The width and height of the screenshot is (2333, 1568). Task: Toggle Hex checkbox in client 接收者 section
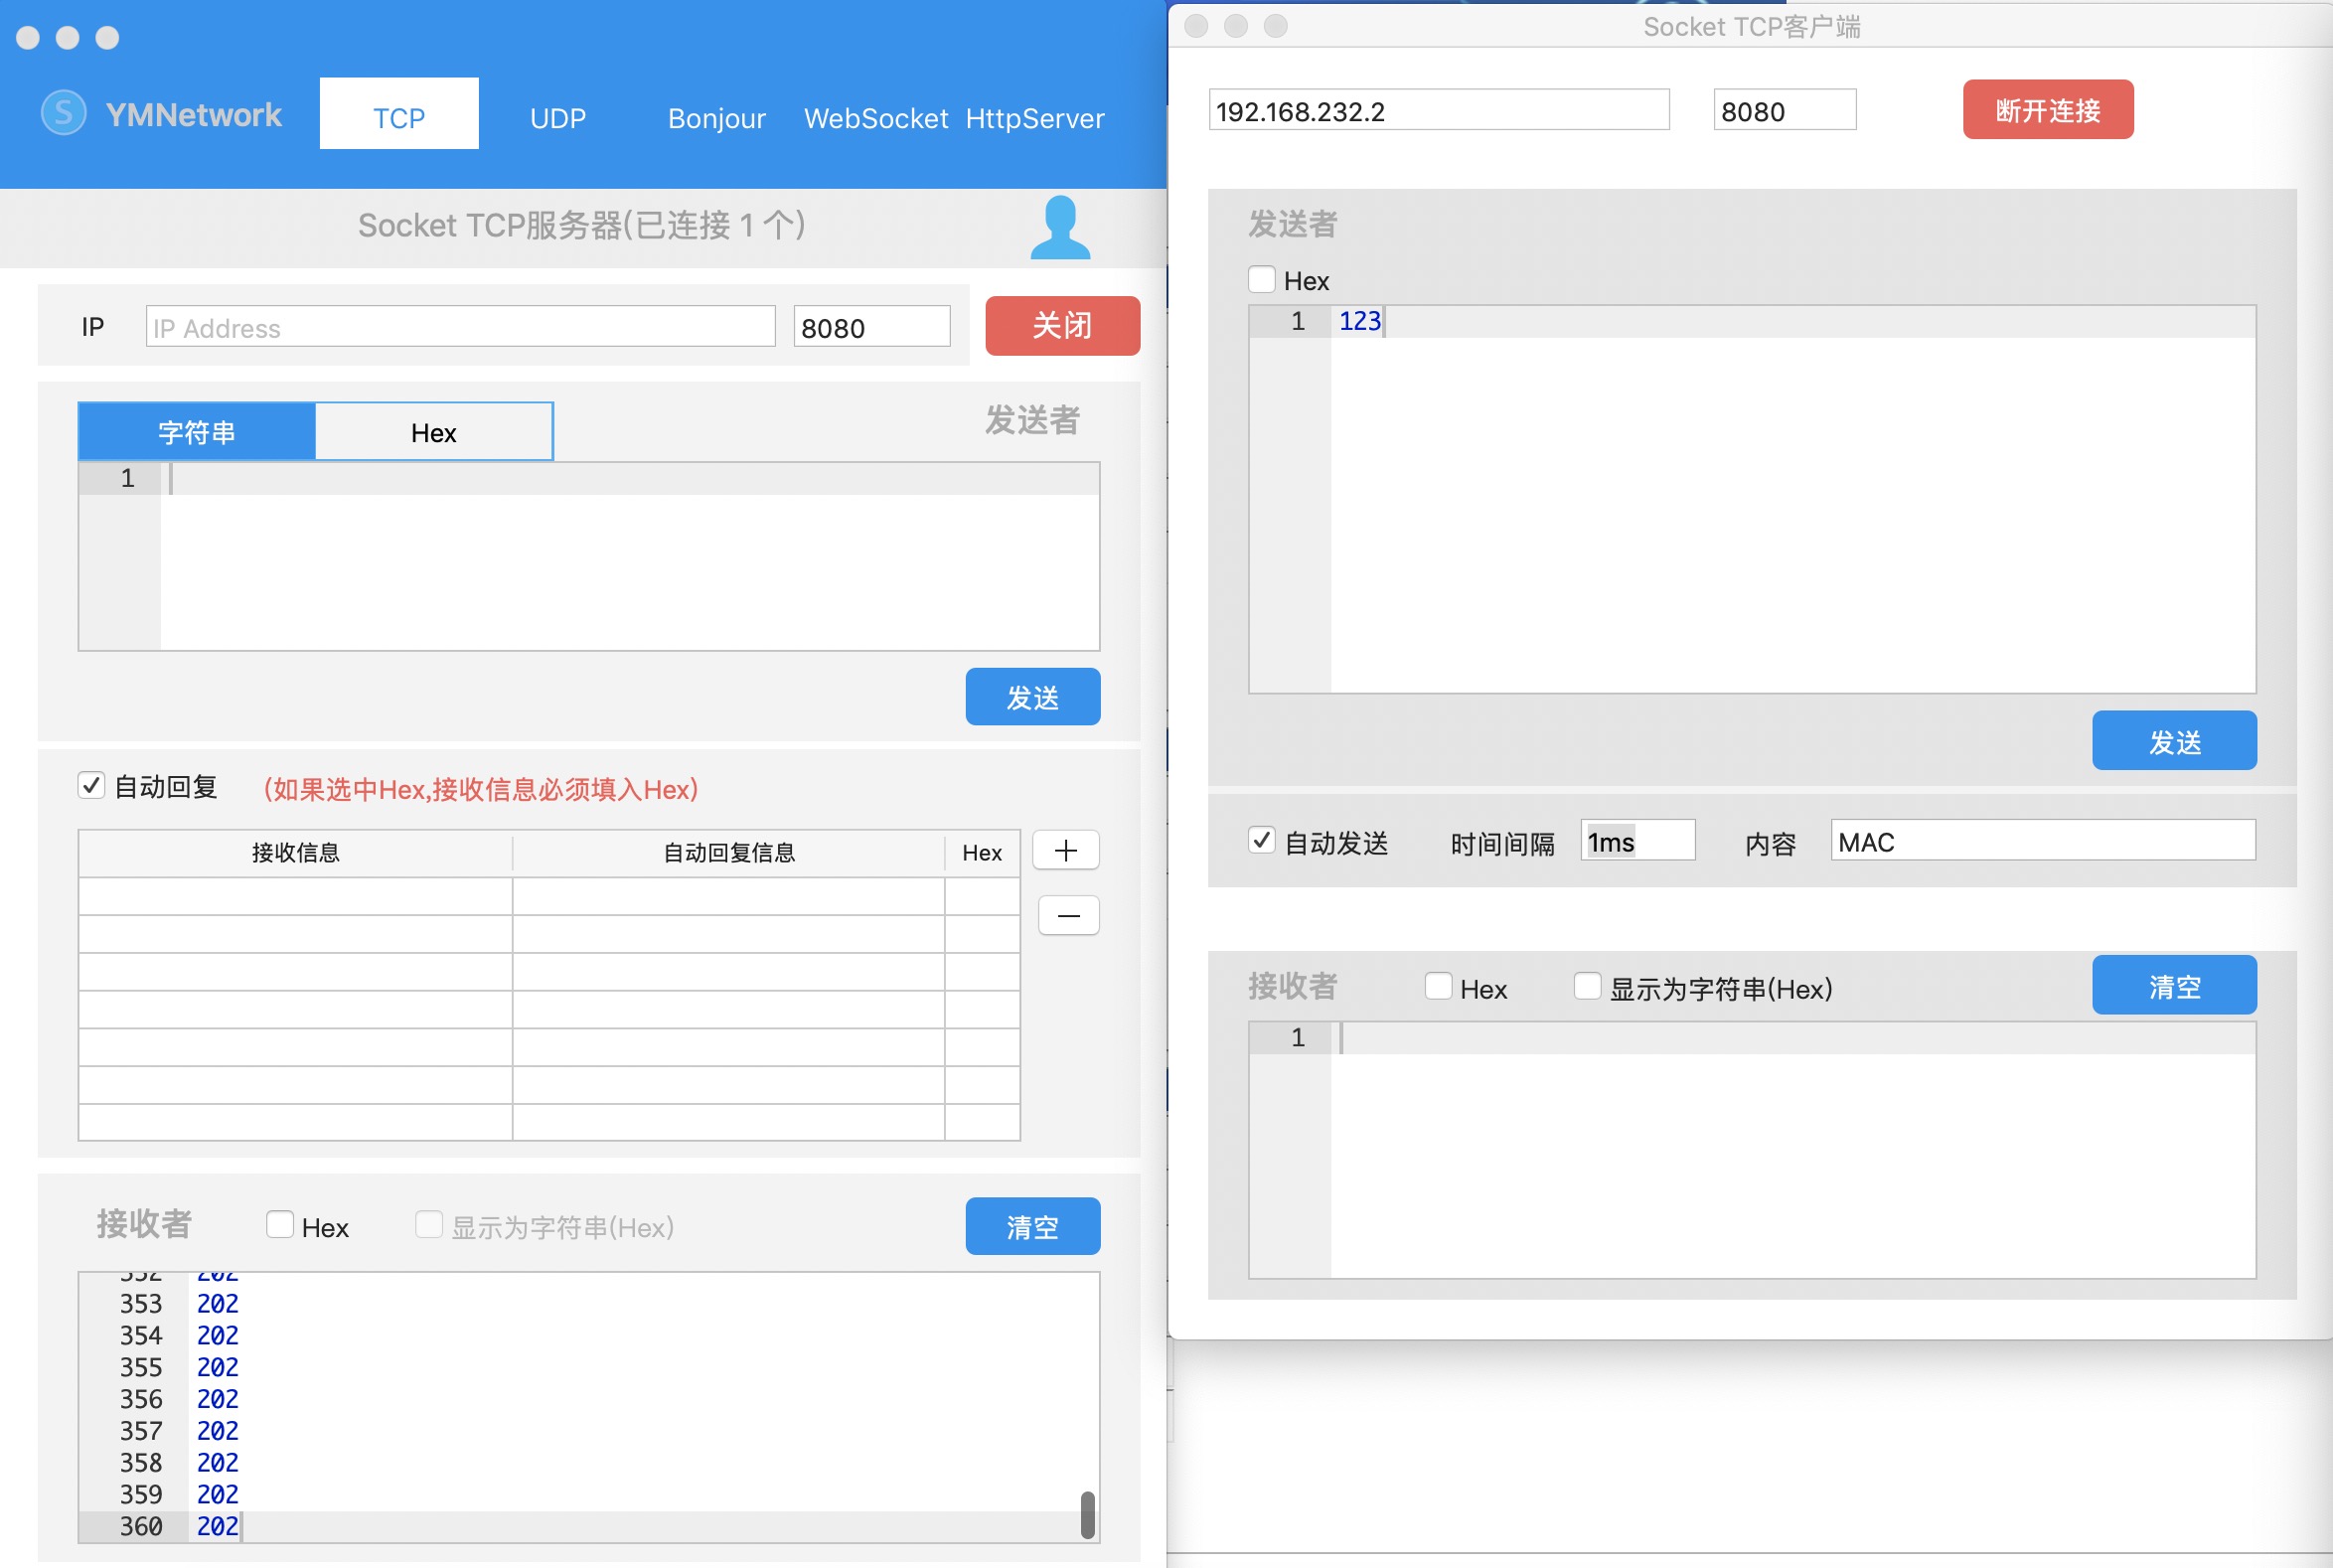coord(1438,986)
